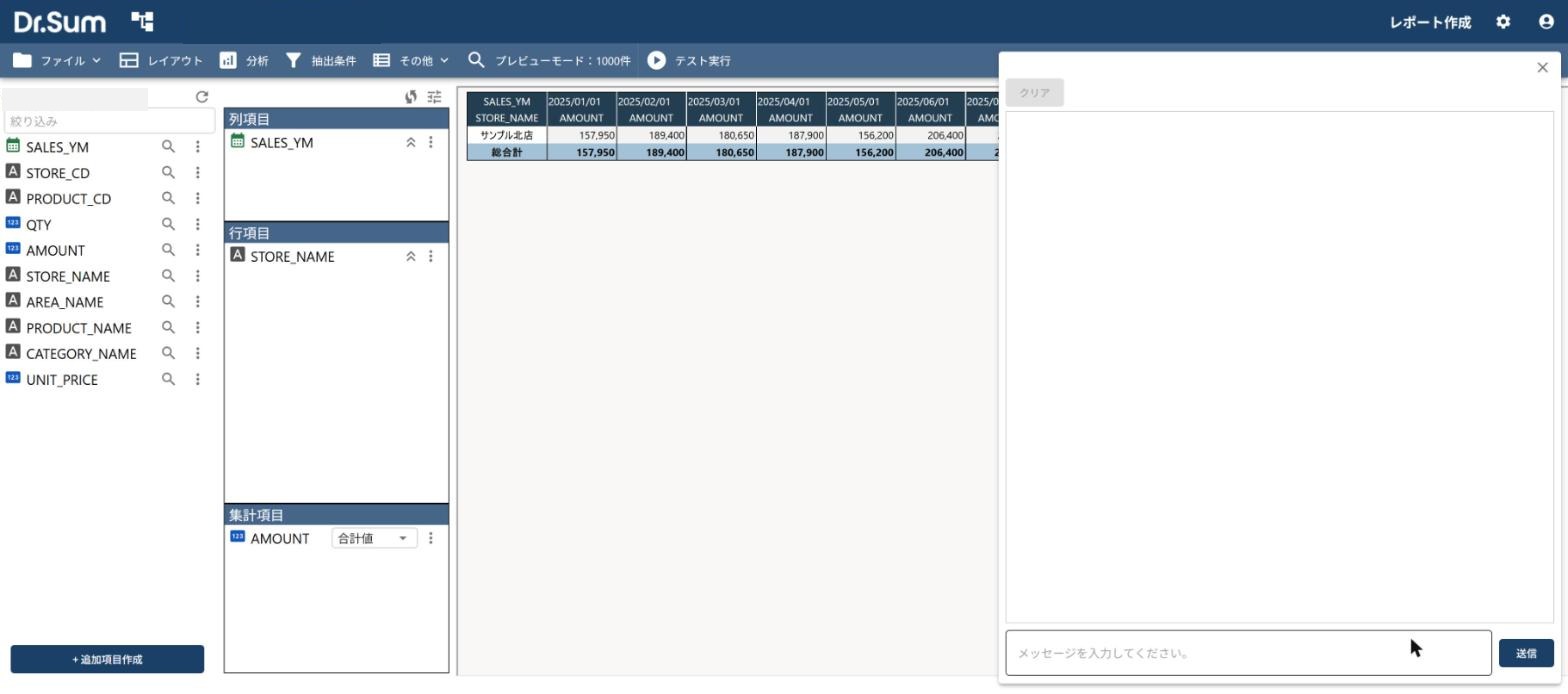Search values of the STORE_CD field
Screen dimensions: 1568x694
click(168, 172)
